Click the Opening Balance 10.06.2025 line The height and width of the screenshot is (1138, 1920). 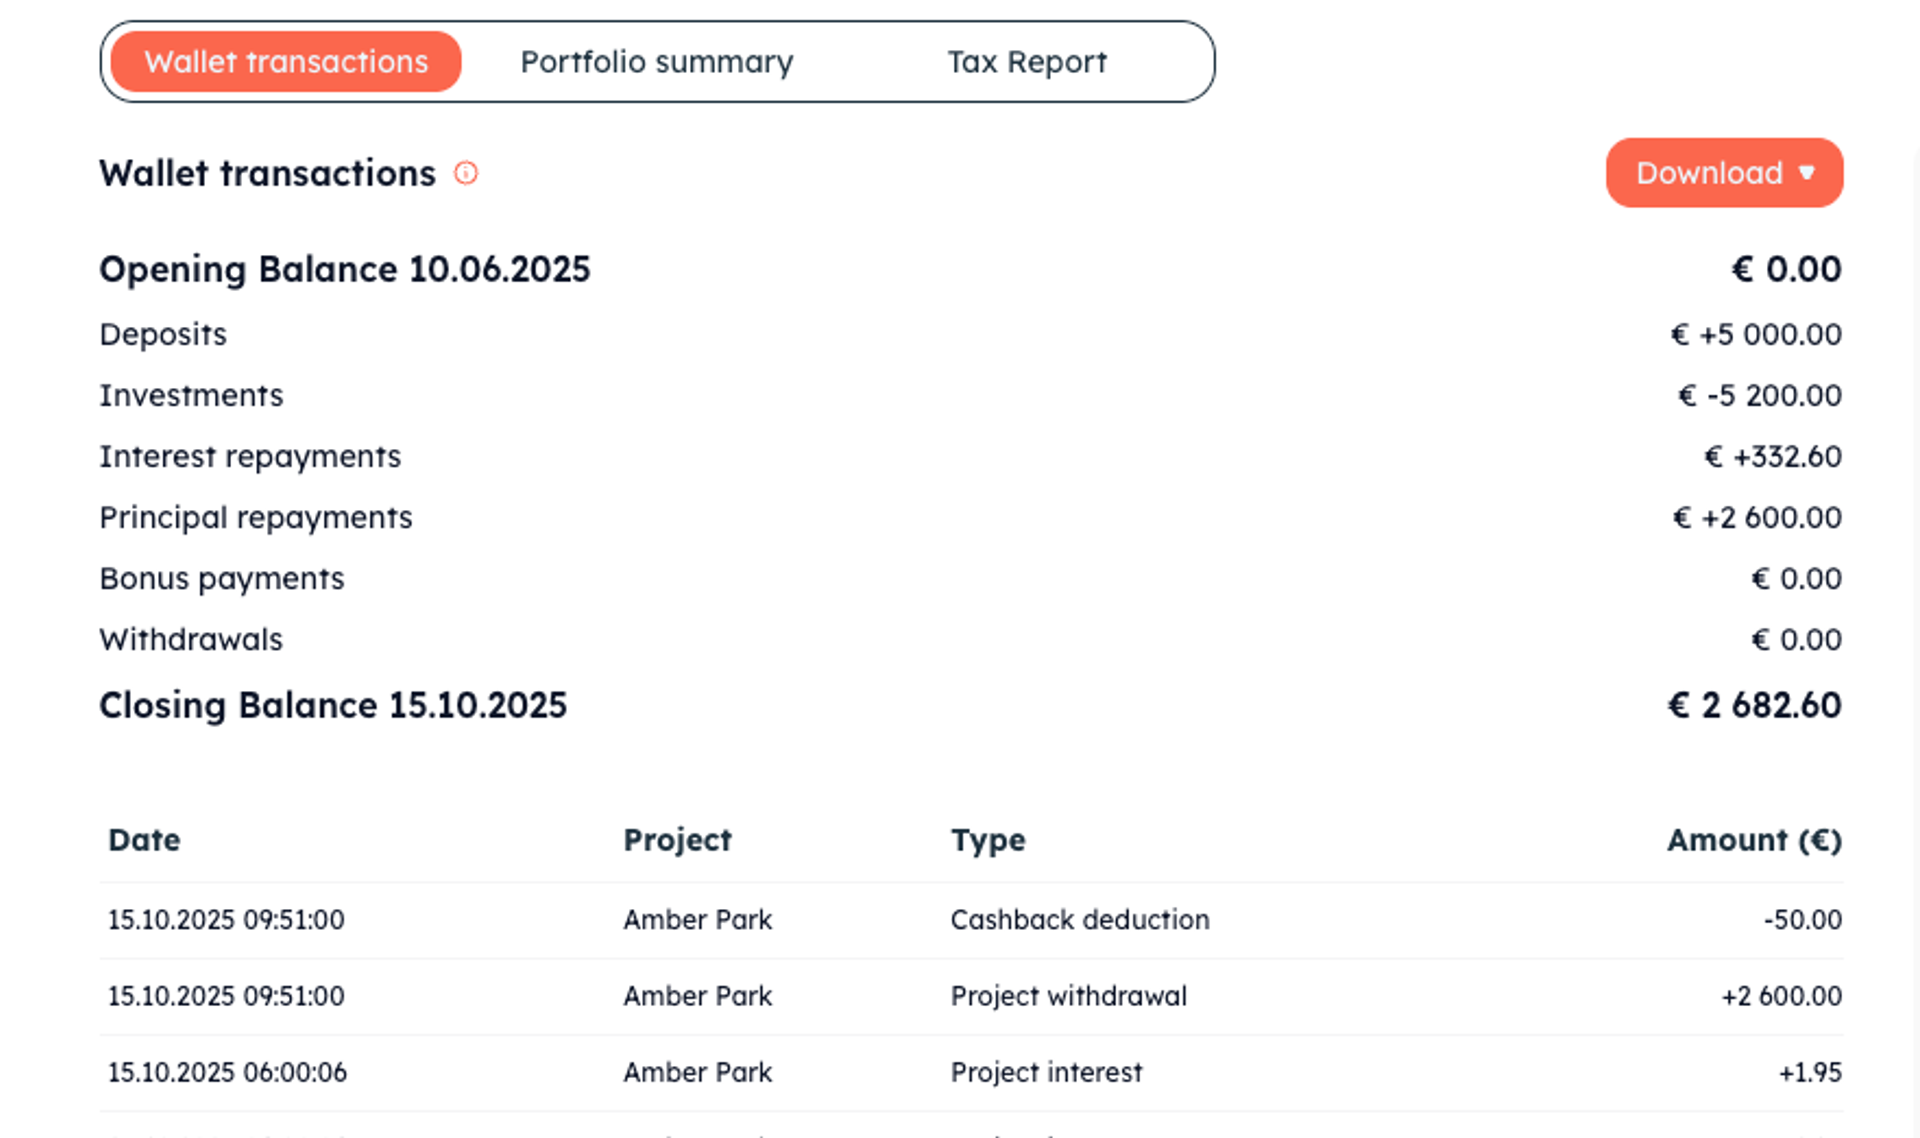click(345, 269)
